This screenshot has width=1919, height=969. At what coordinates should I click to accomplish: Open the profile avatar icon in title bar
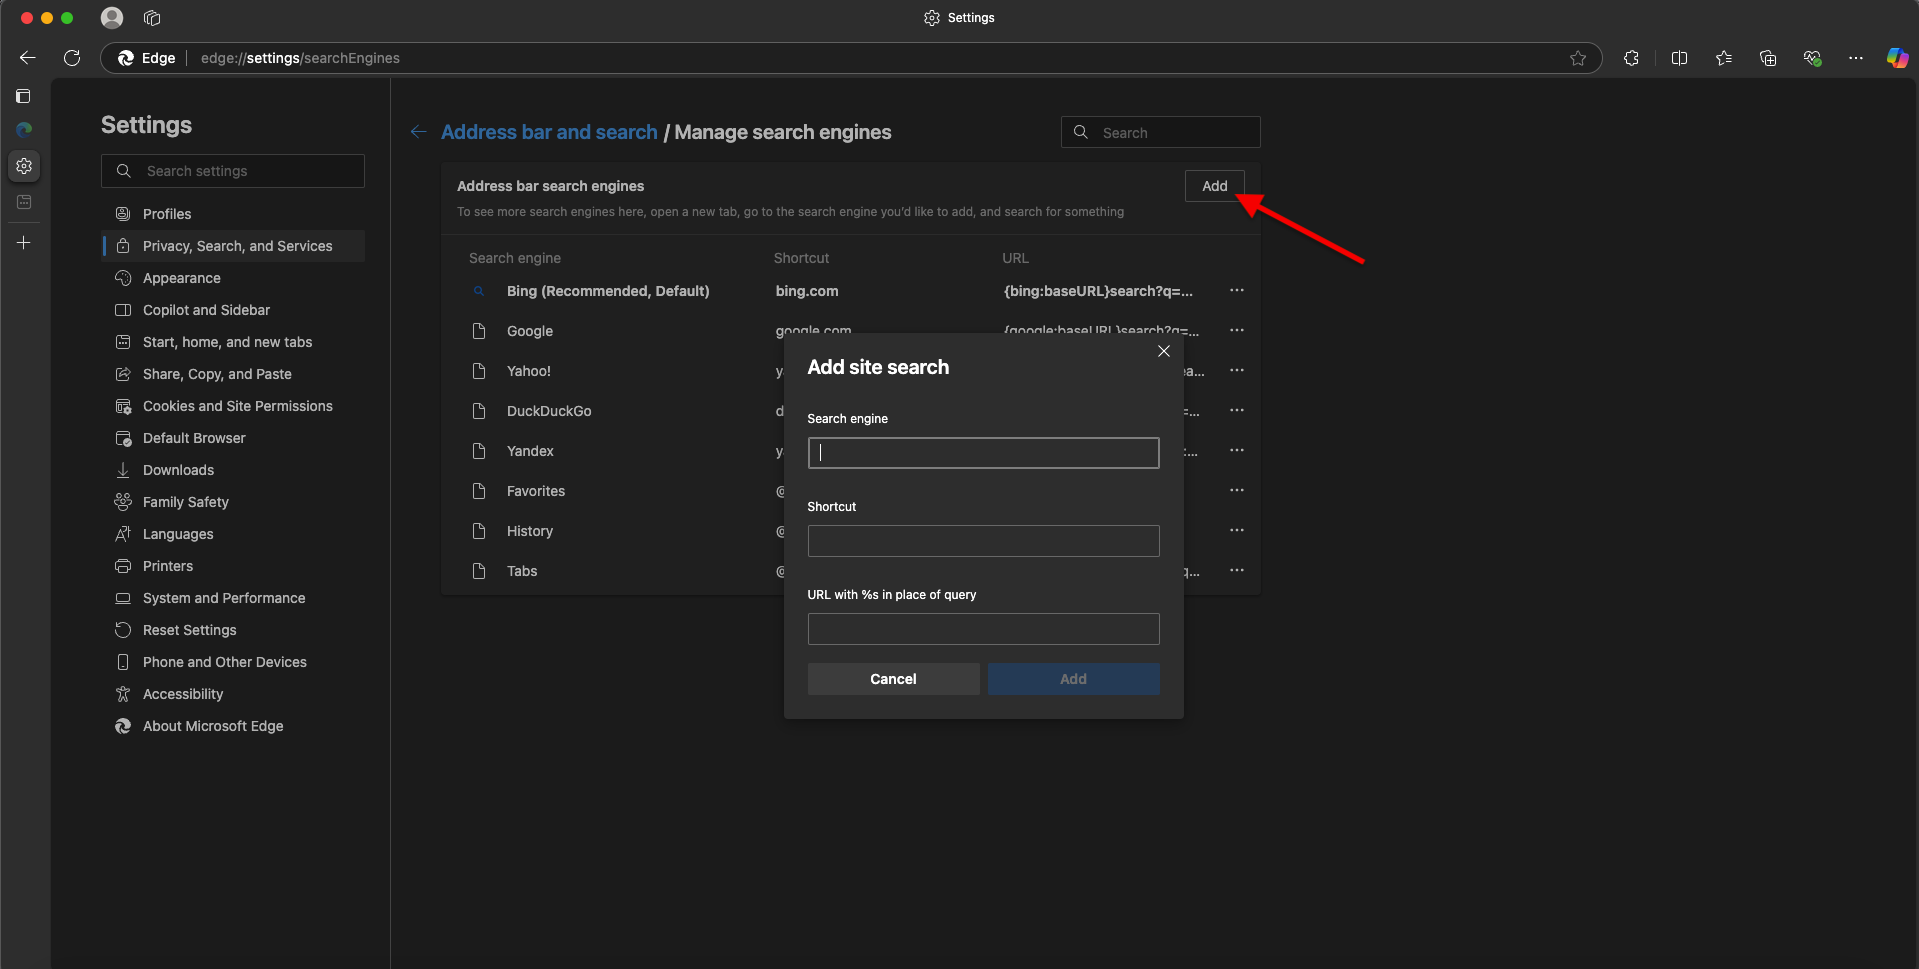click(112, 18)
